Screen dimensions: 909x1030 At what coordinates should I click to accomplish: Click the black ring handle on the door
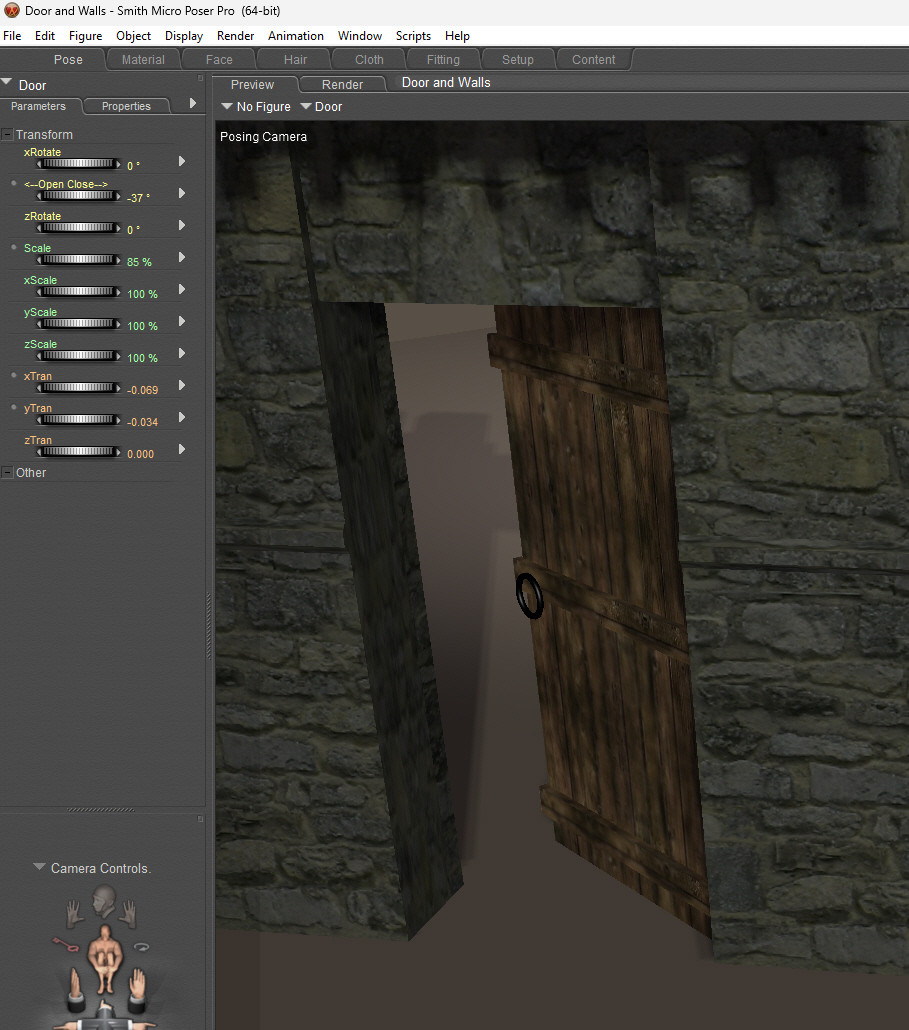pyautogui.click(x=529, y=596)
